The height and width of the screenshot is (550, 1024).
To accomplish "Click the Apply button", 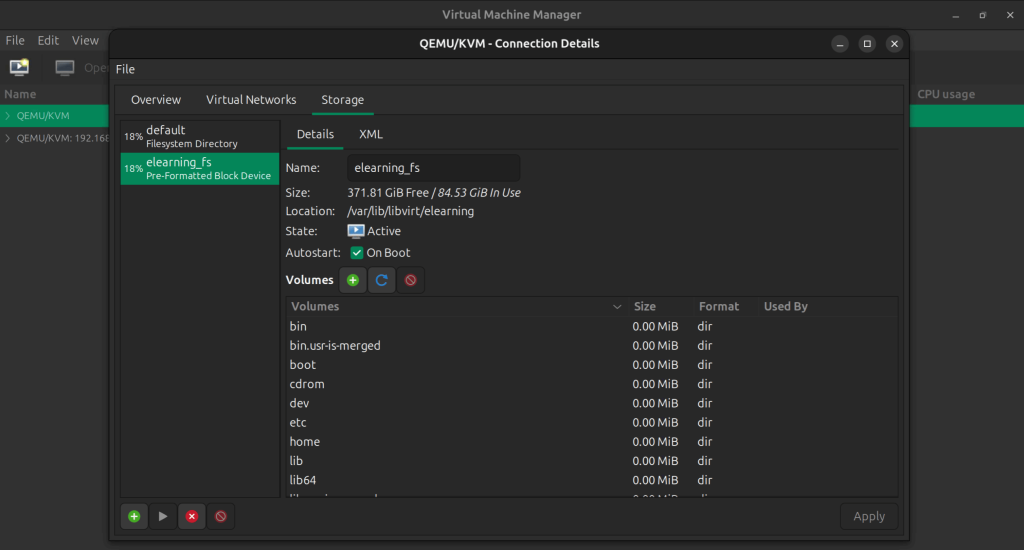I will tap(869, 516).
